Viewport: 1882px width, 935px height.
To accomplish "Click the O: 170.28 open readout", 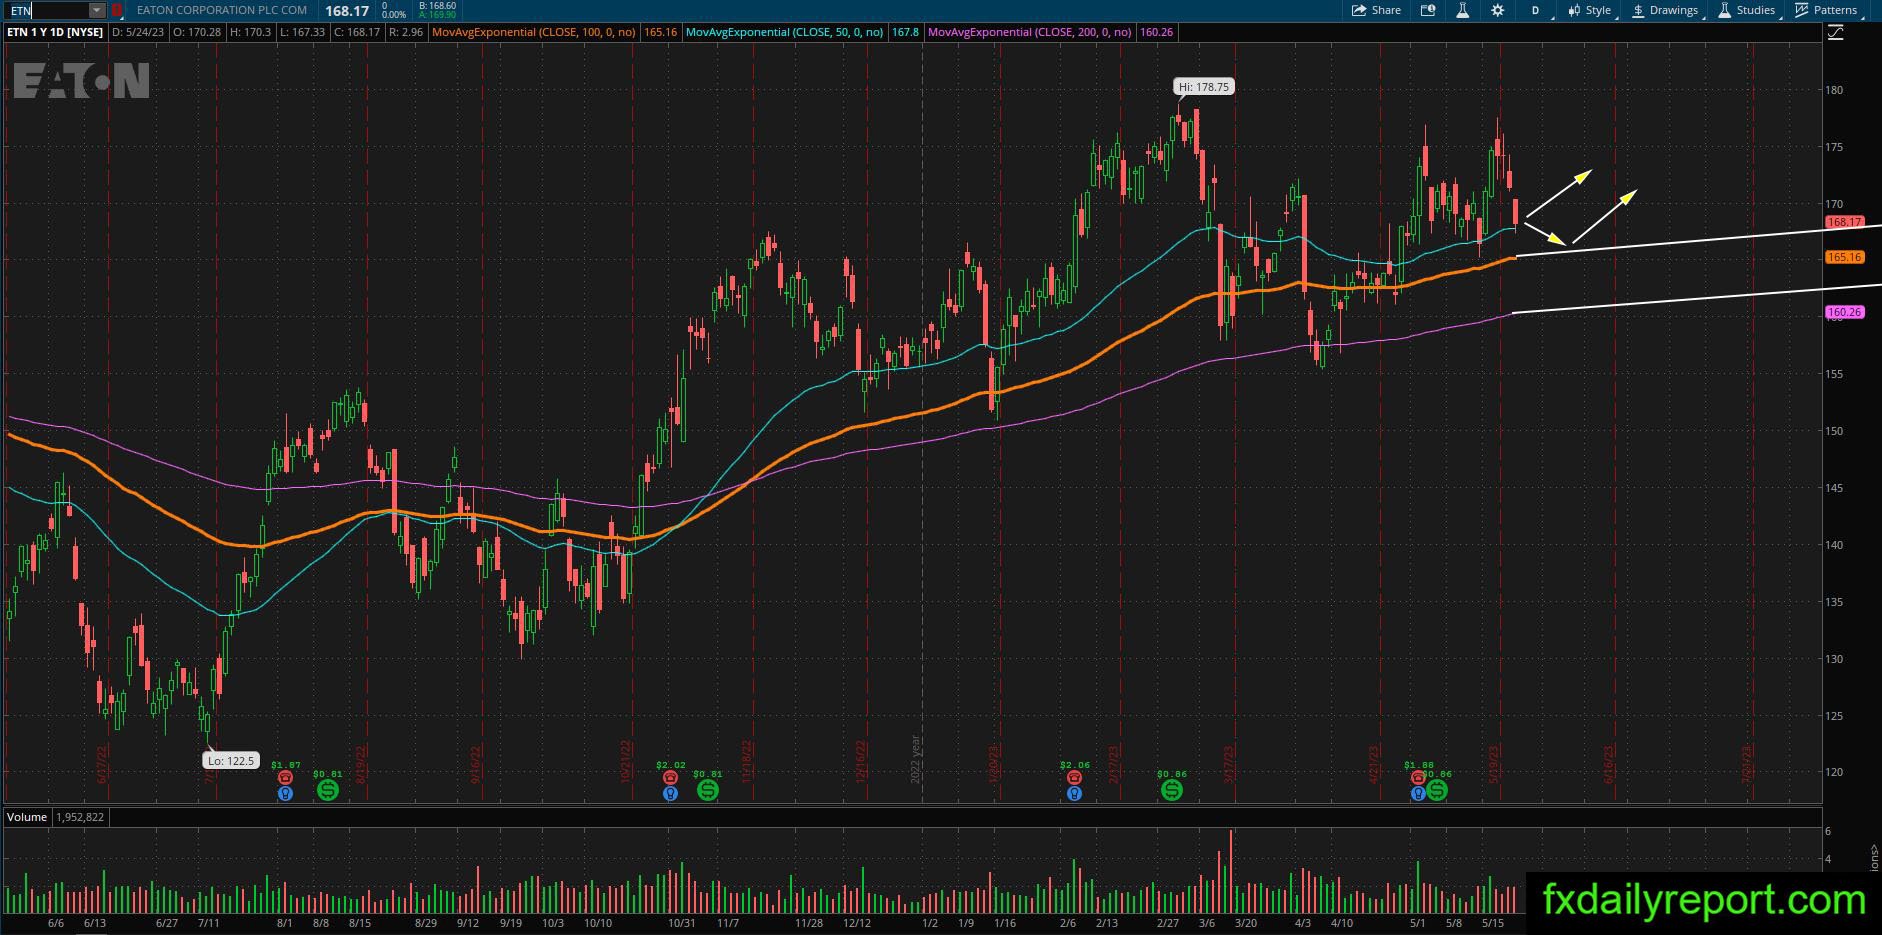I will click(197, 32).
